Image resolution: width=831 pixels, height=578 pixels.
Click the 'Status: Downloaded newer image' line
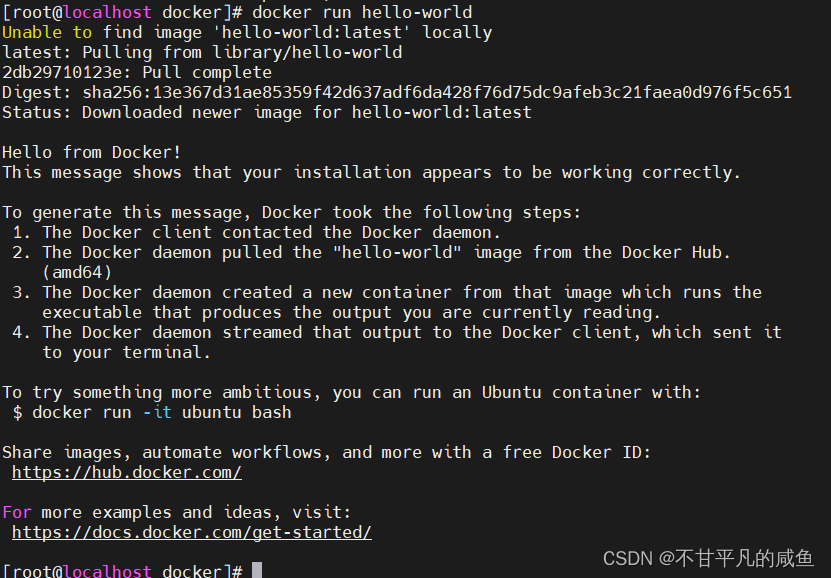point(266,112)
